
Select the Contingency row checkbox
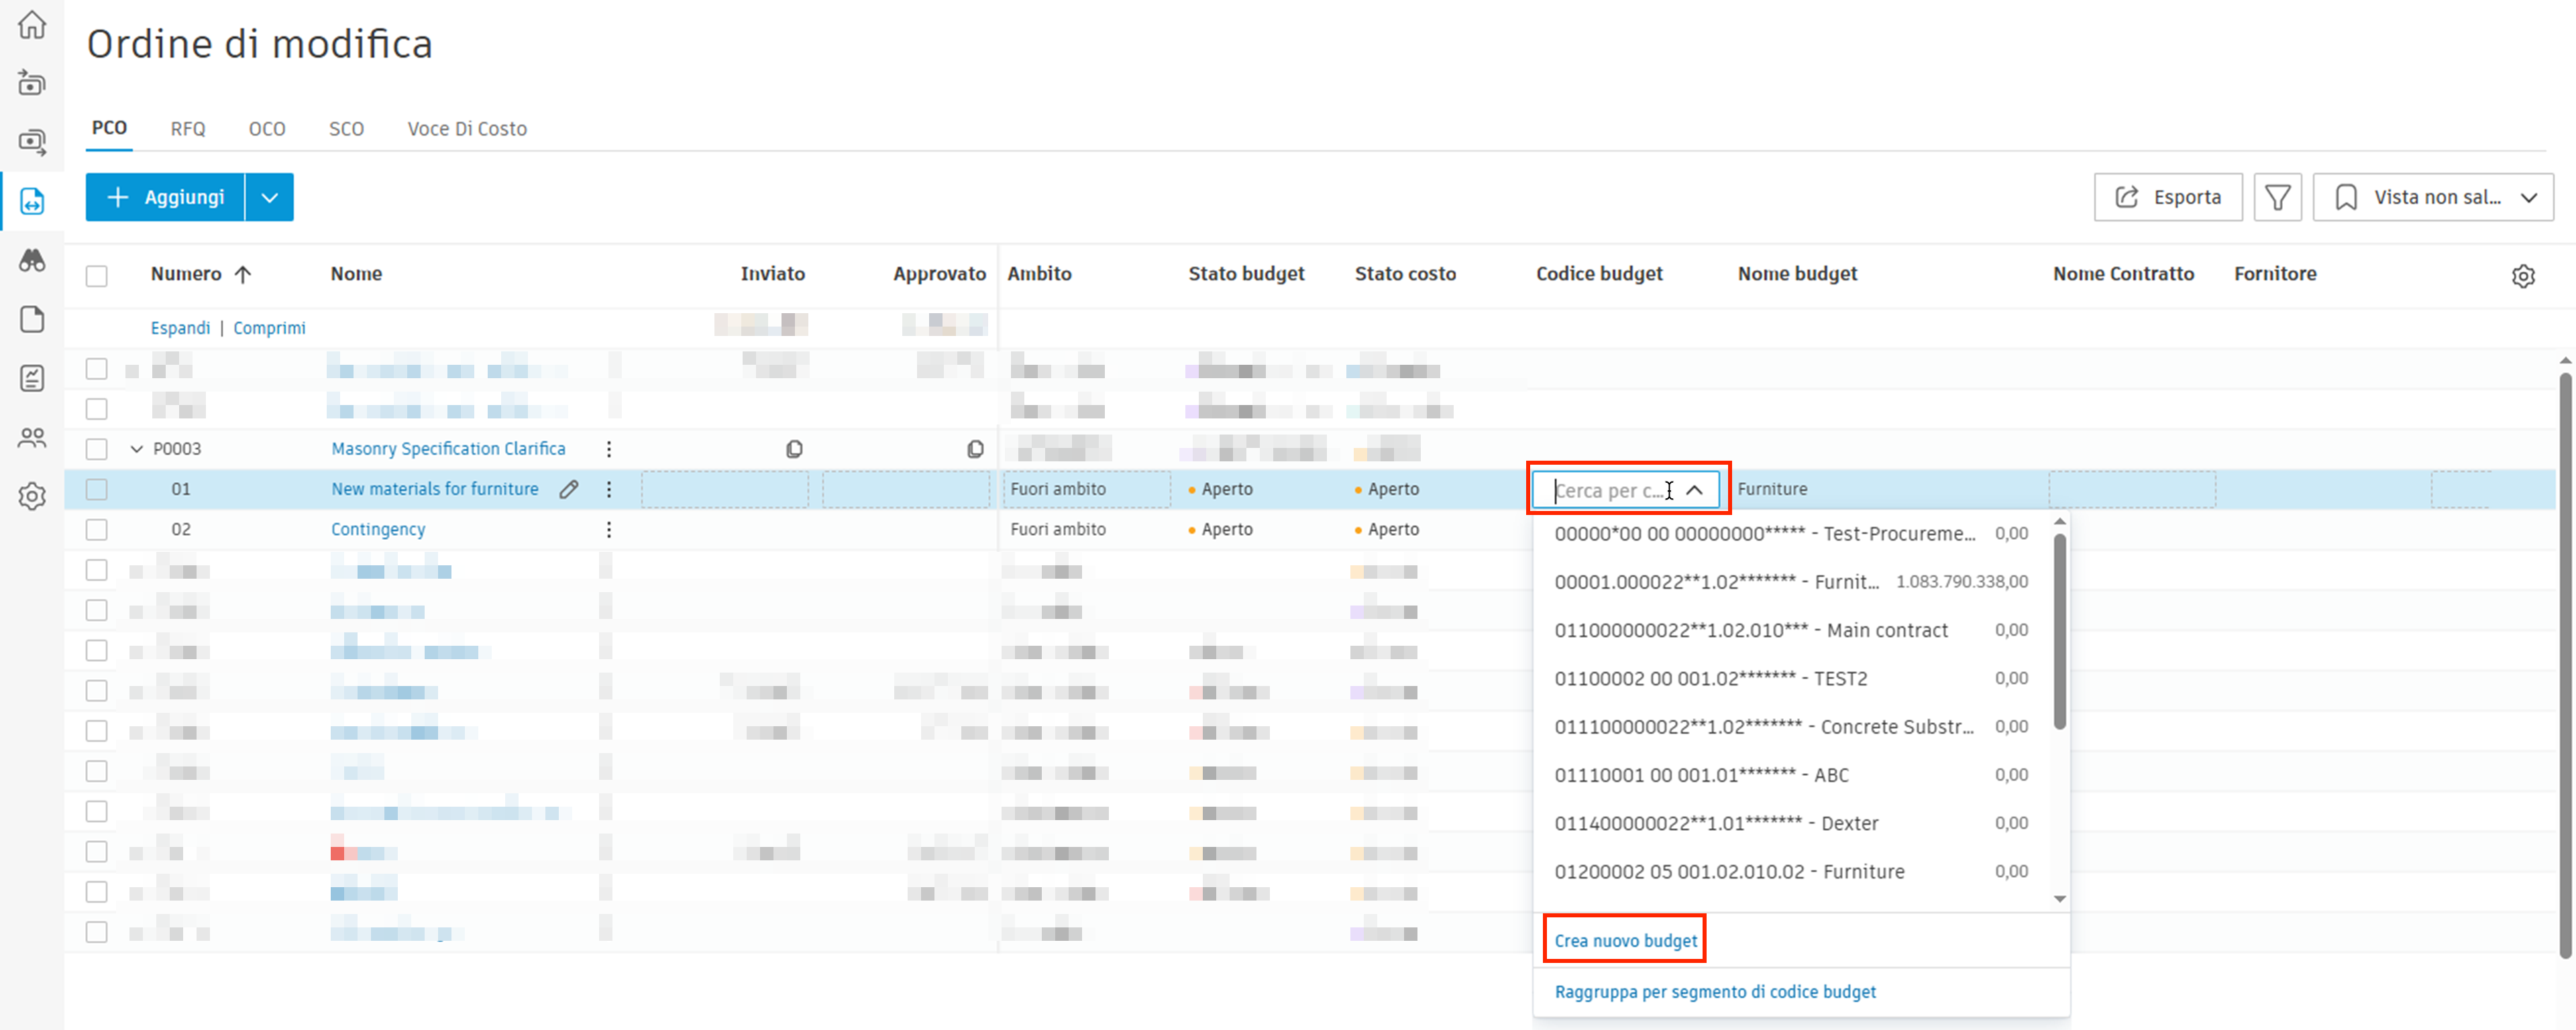coord(96,529)
